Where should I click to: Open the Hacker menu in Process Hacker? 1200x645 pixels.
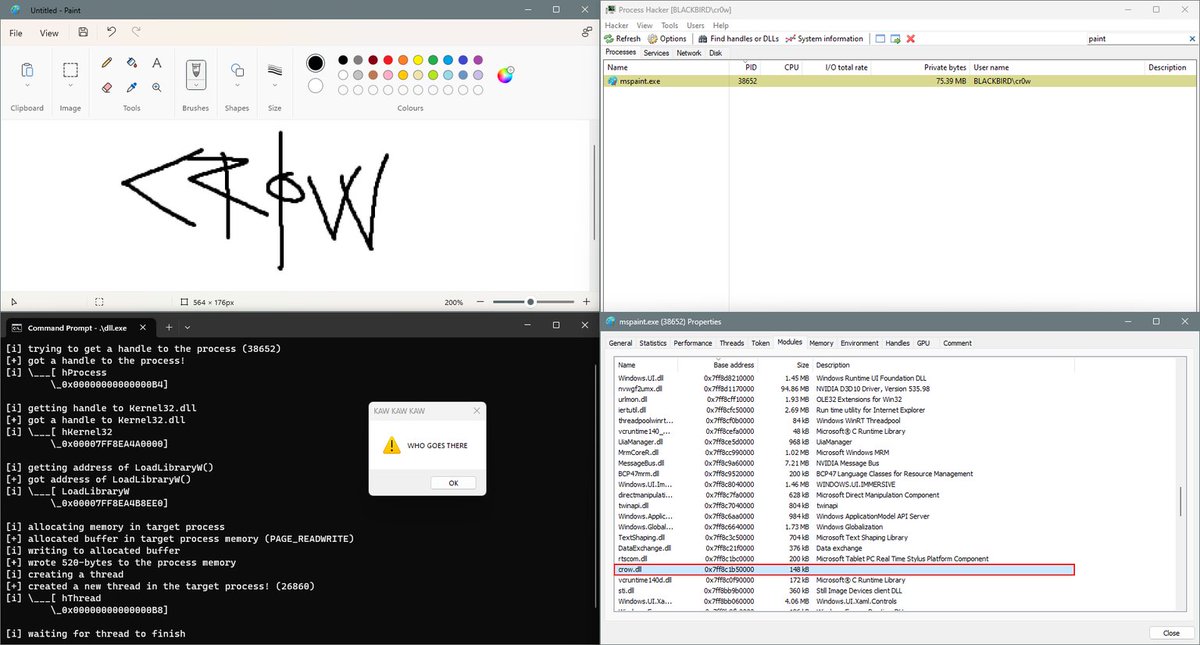click(x=616, y=25)
